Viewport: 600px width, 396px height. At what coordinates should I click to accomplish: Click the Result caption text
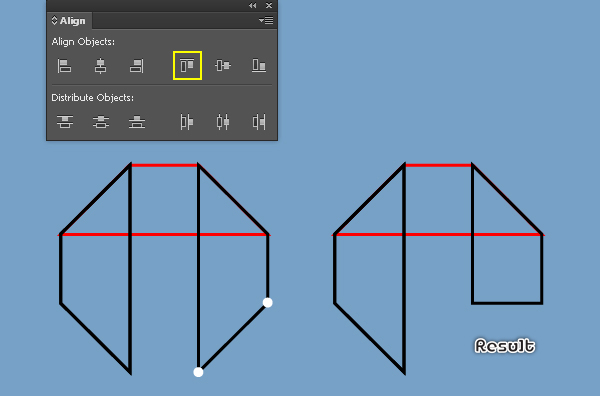pos(505,346)
